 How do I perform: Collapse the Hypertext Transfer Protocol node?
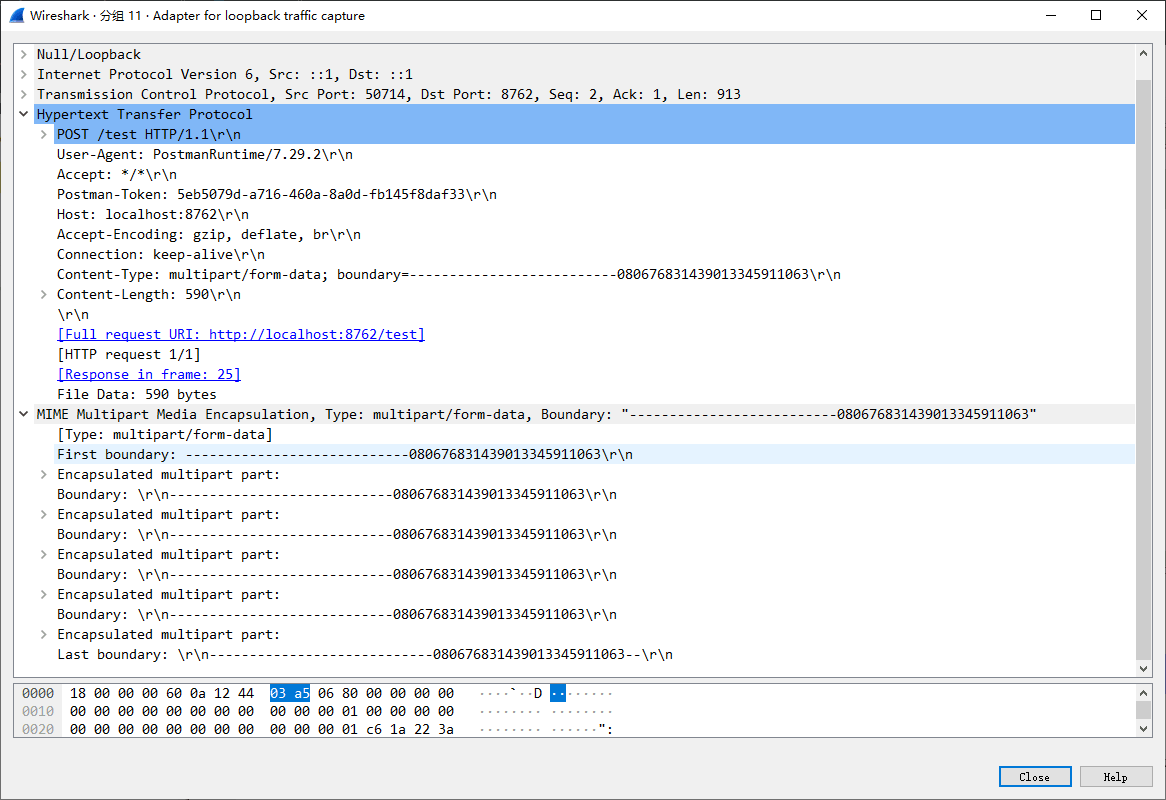24,114
